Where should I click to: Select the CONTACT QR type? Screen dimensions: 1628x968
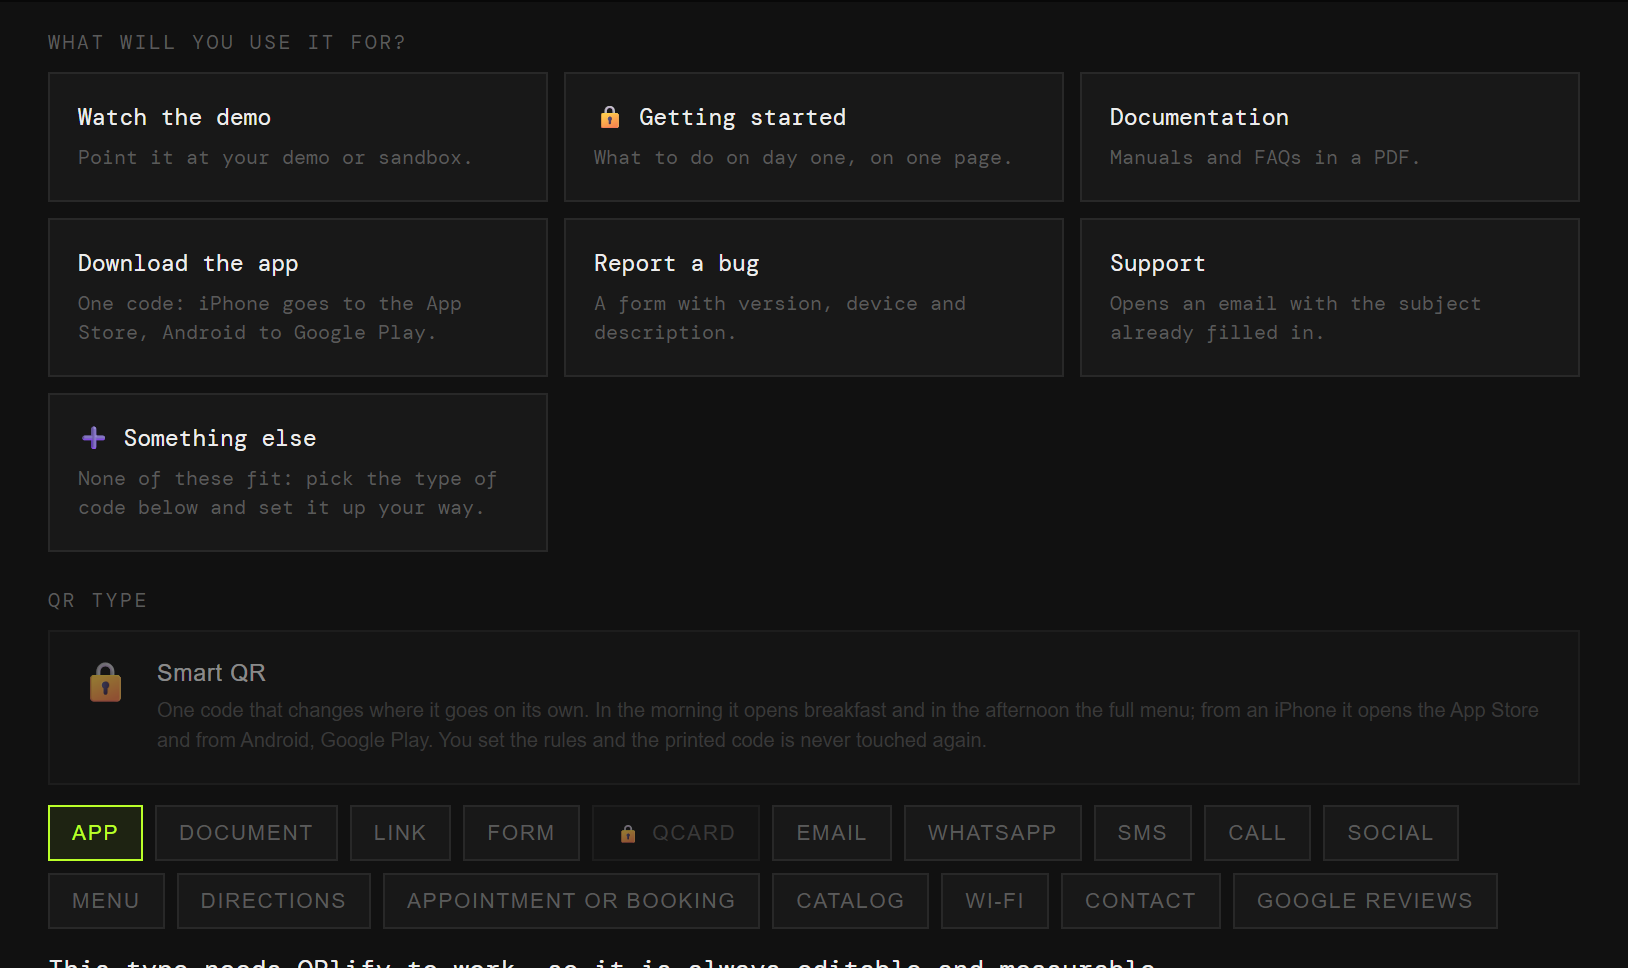pos(1141,901)
